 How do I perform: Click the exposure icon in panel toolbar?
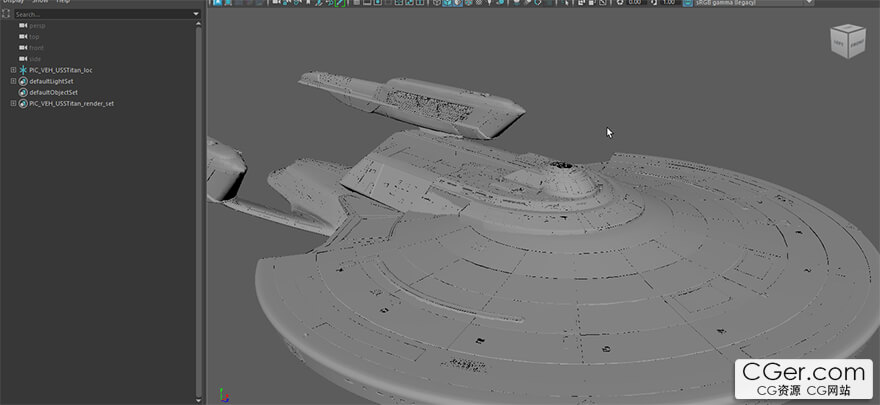[x=620, y=3]
